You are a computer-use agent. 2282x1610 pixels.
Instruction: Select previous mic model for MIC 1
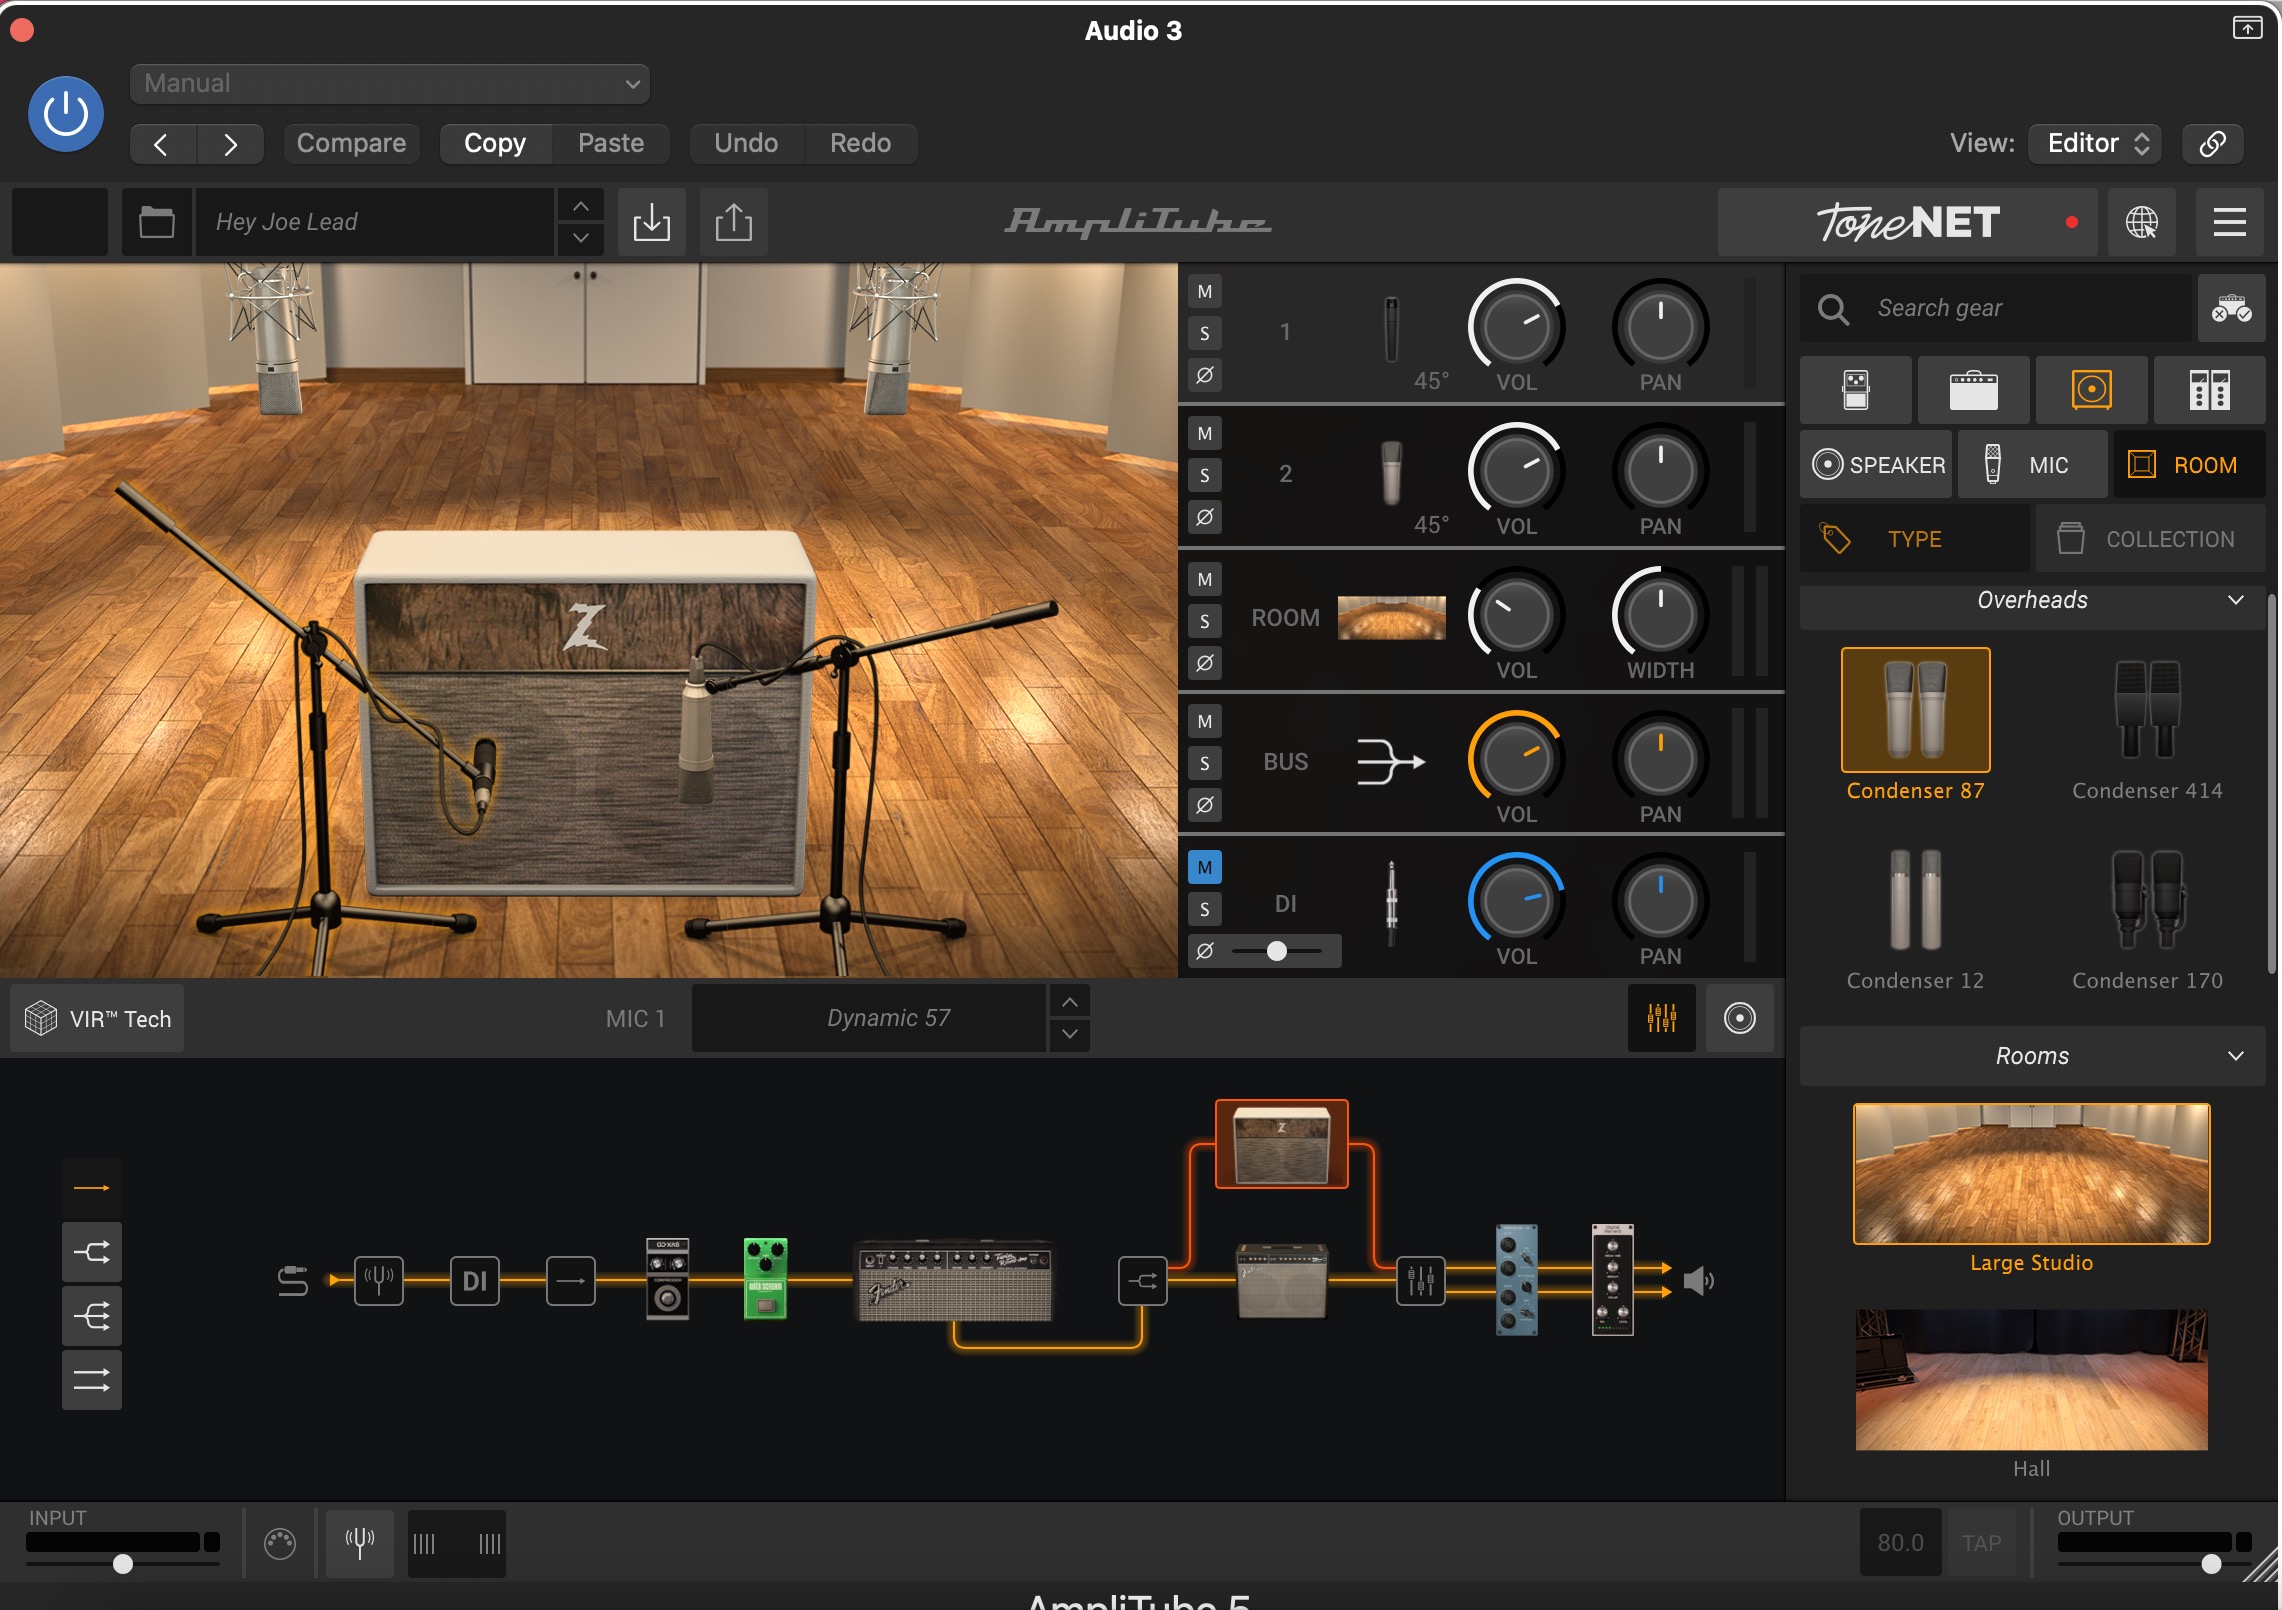click(x=1070, y=1002)
